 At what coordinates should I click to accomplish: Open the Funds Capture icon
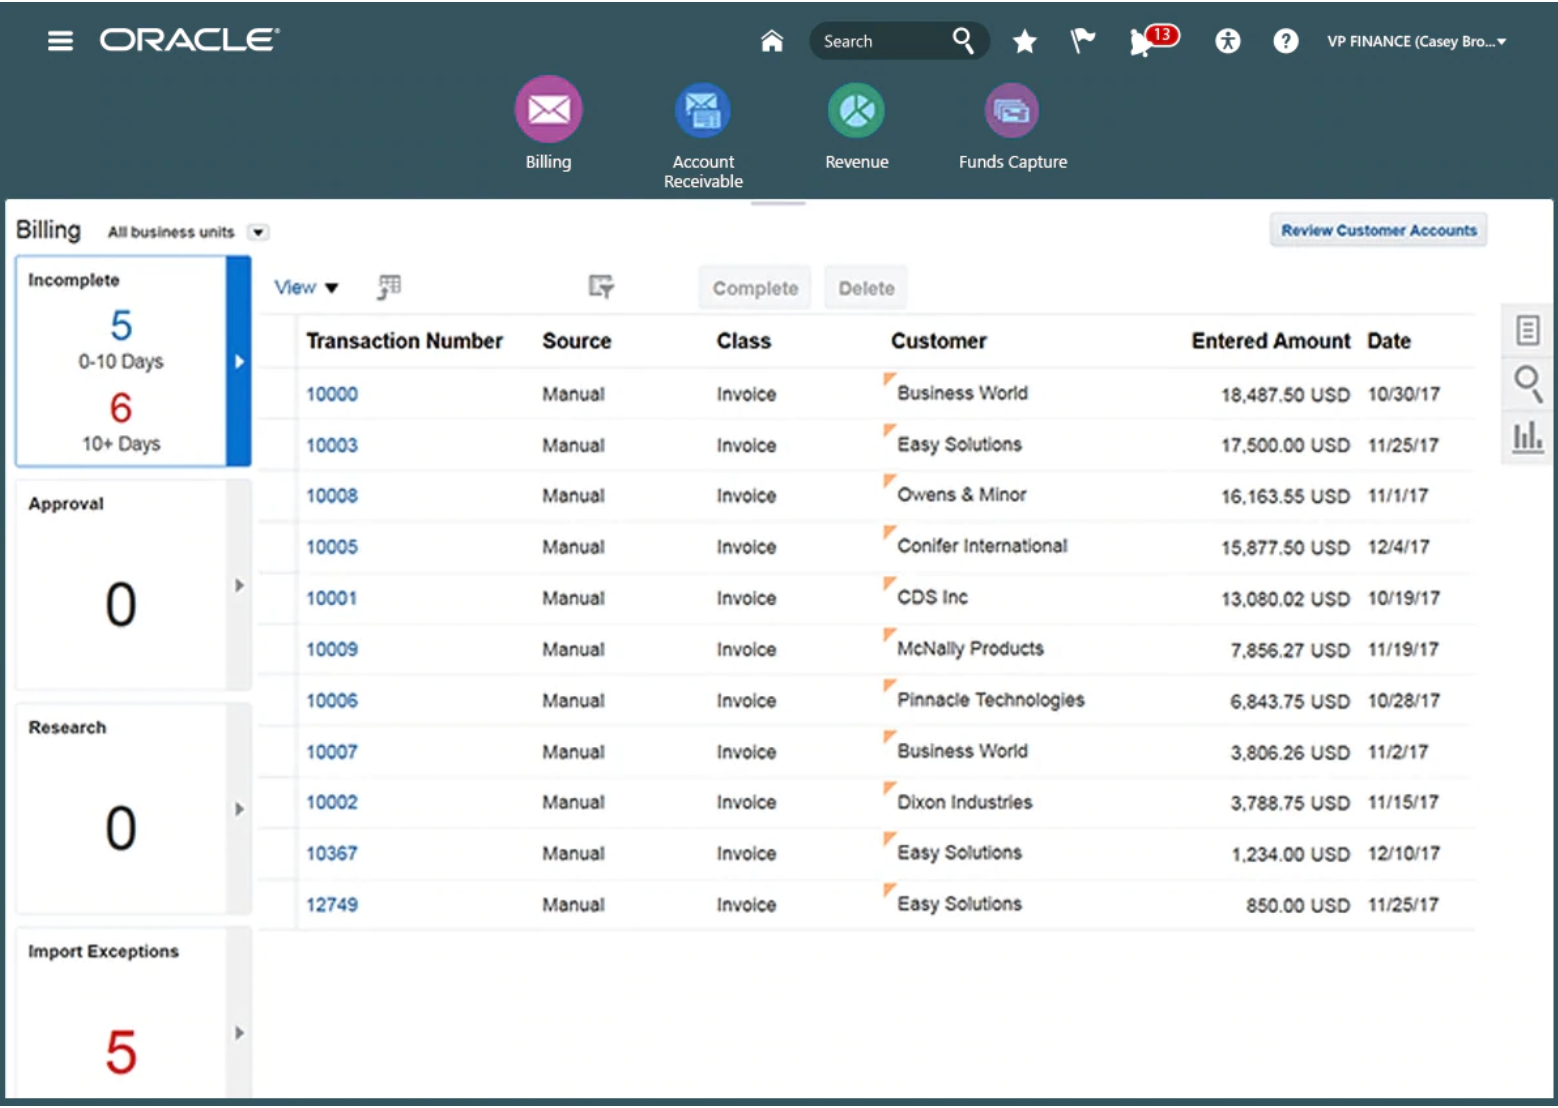point(1012,110)
